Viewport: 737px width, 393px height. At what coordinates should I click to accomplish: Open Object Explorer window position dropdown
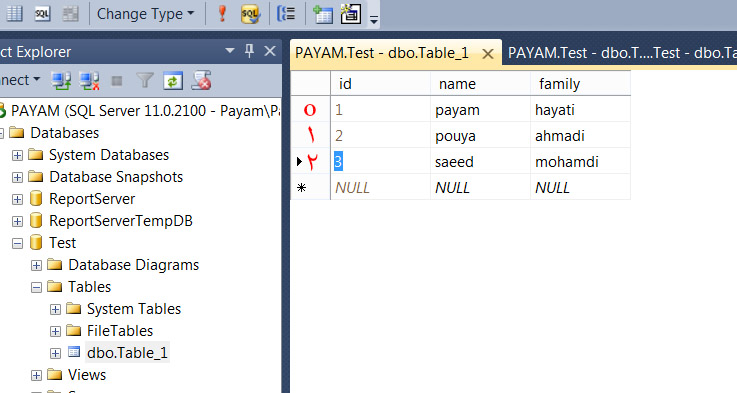click(x=230, y=51)
